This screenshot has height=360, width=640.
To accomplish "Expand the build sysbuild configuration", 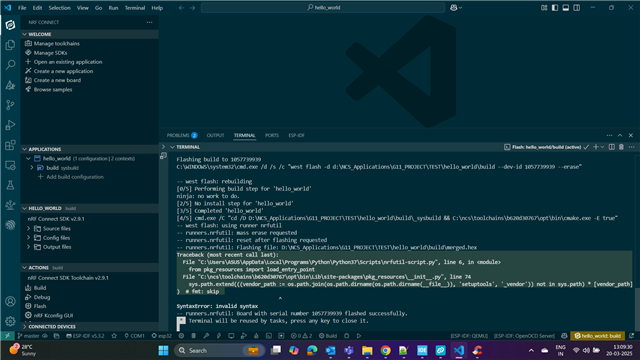I will pos(31,168).
